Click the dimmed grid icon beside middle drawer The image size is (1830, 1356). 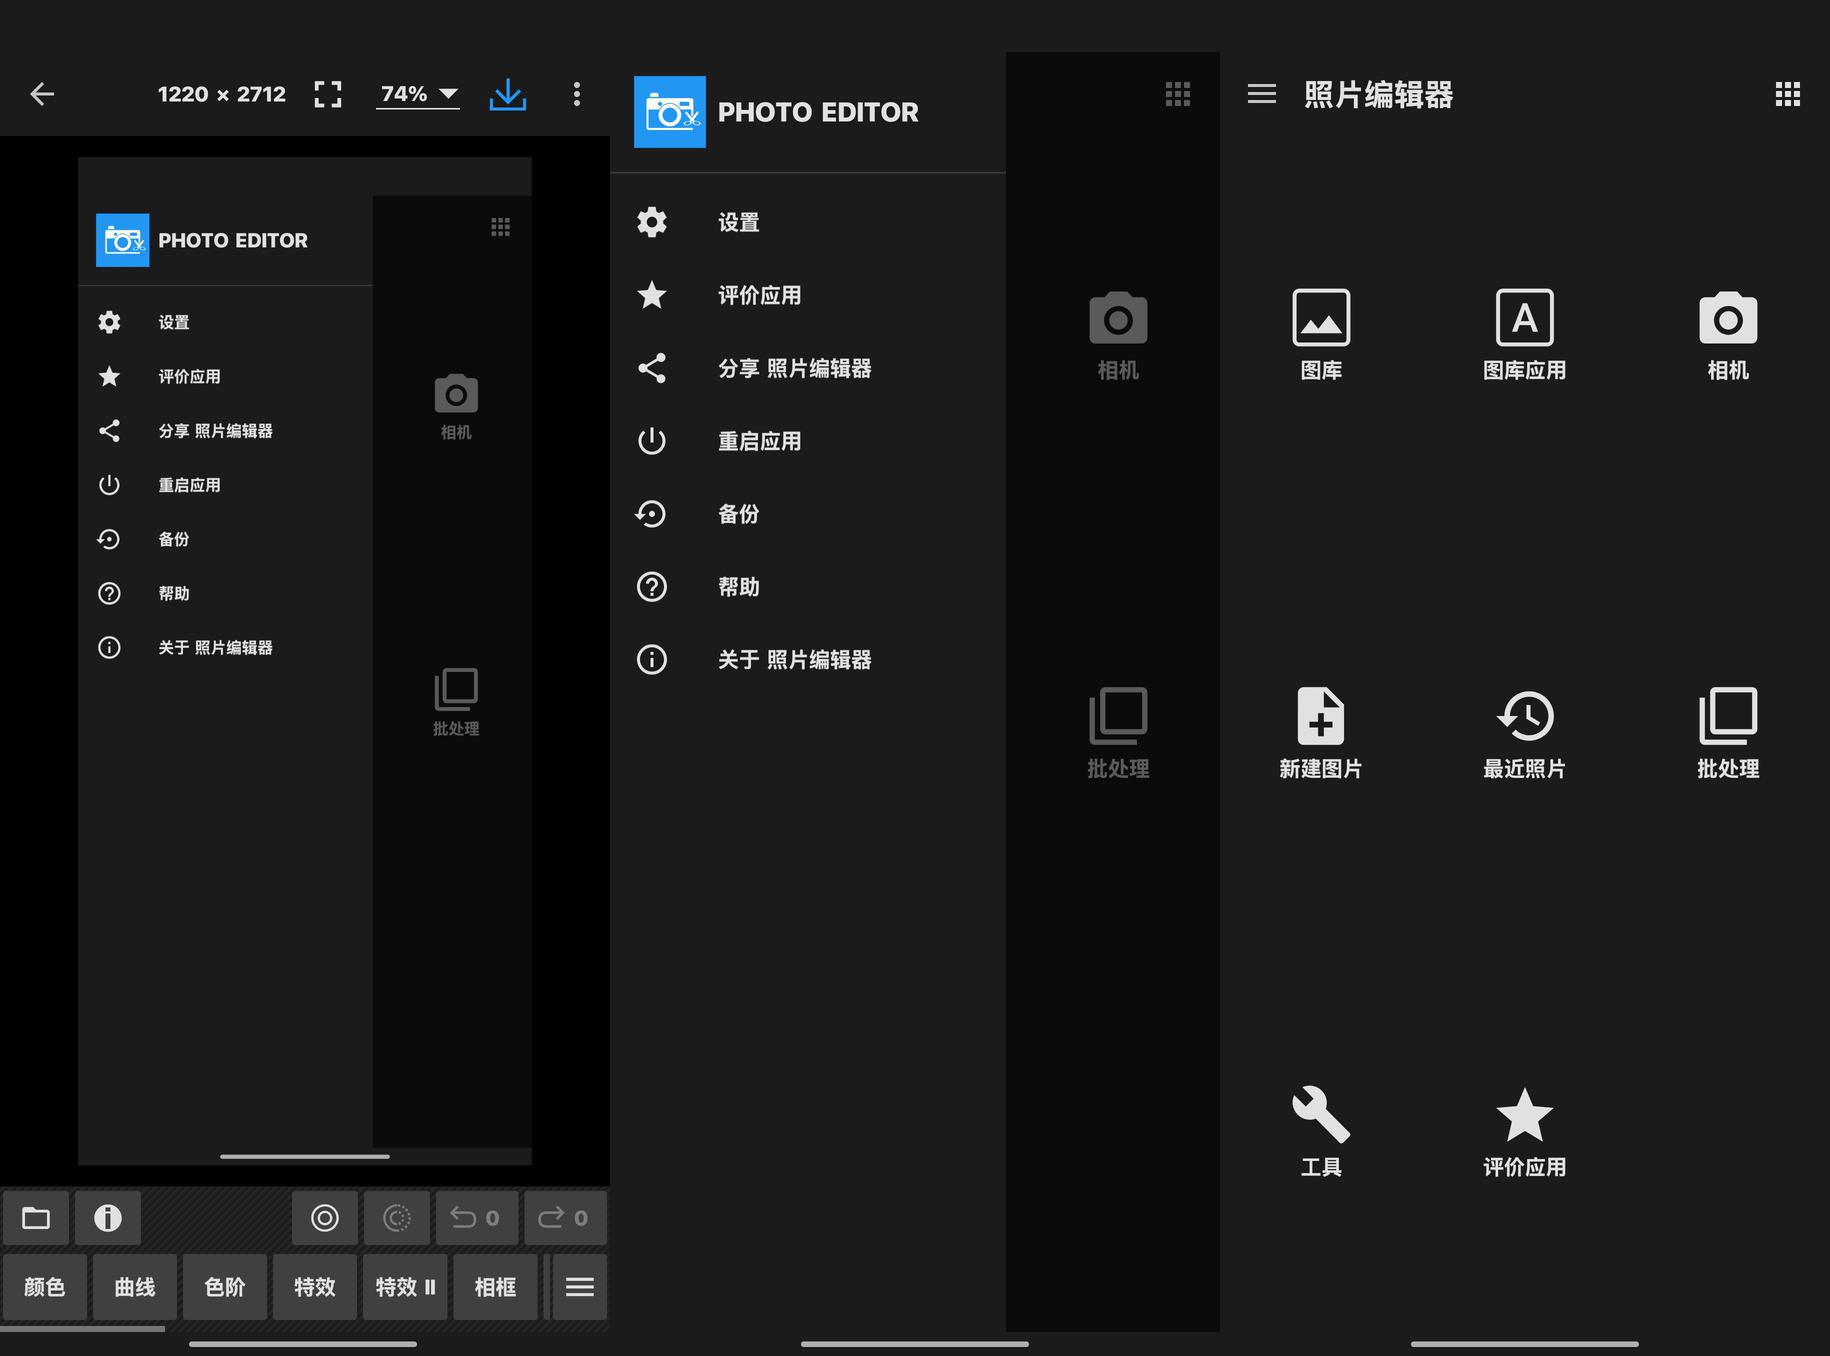[1178, 94]
